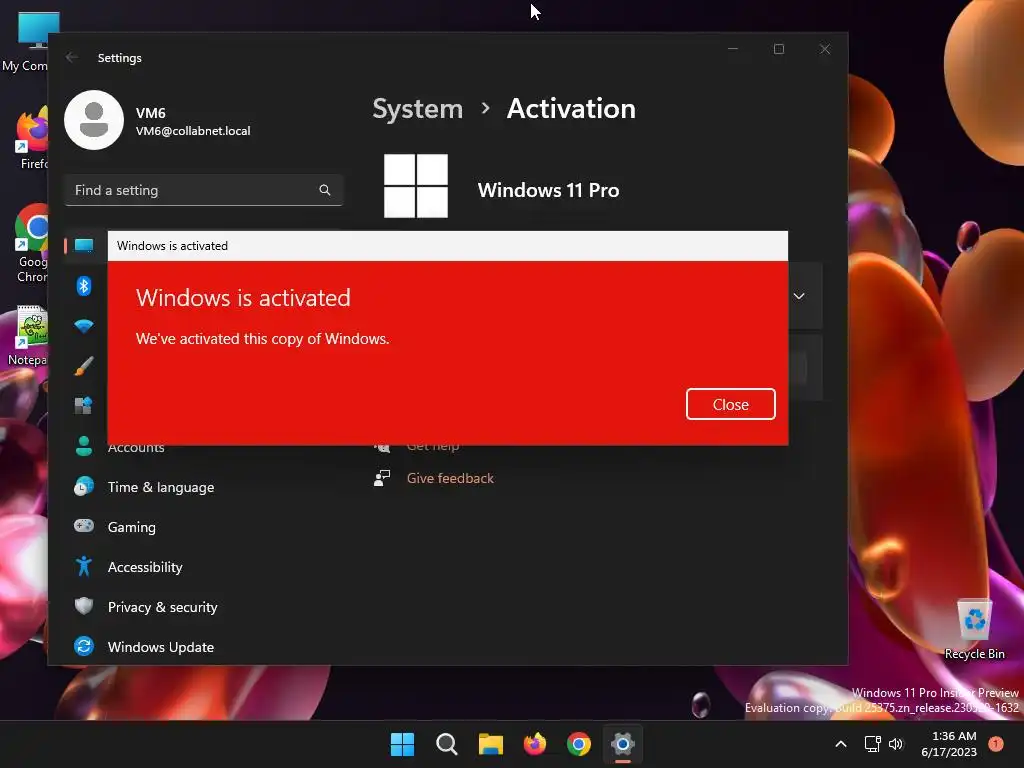Open the notification bell badge in tray
The height and width of the screenshot is (768, 1024).
(x=996, y=744)
